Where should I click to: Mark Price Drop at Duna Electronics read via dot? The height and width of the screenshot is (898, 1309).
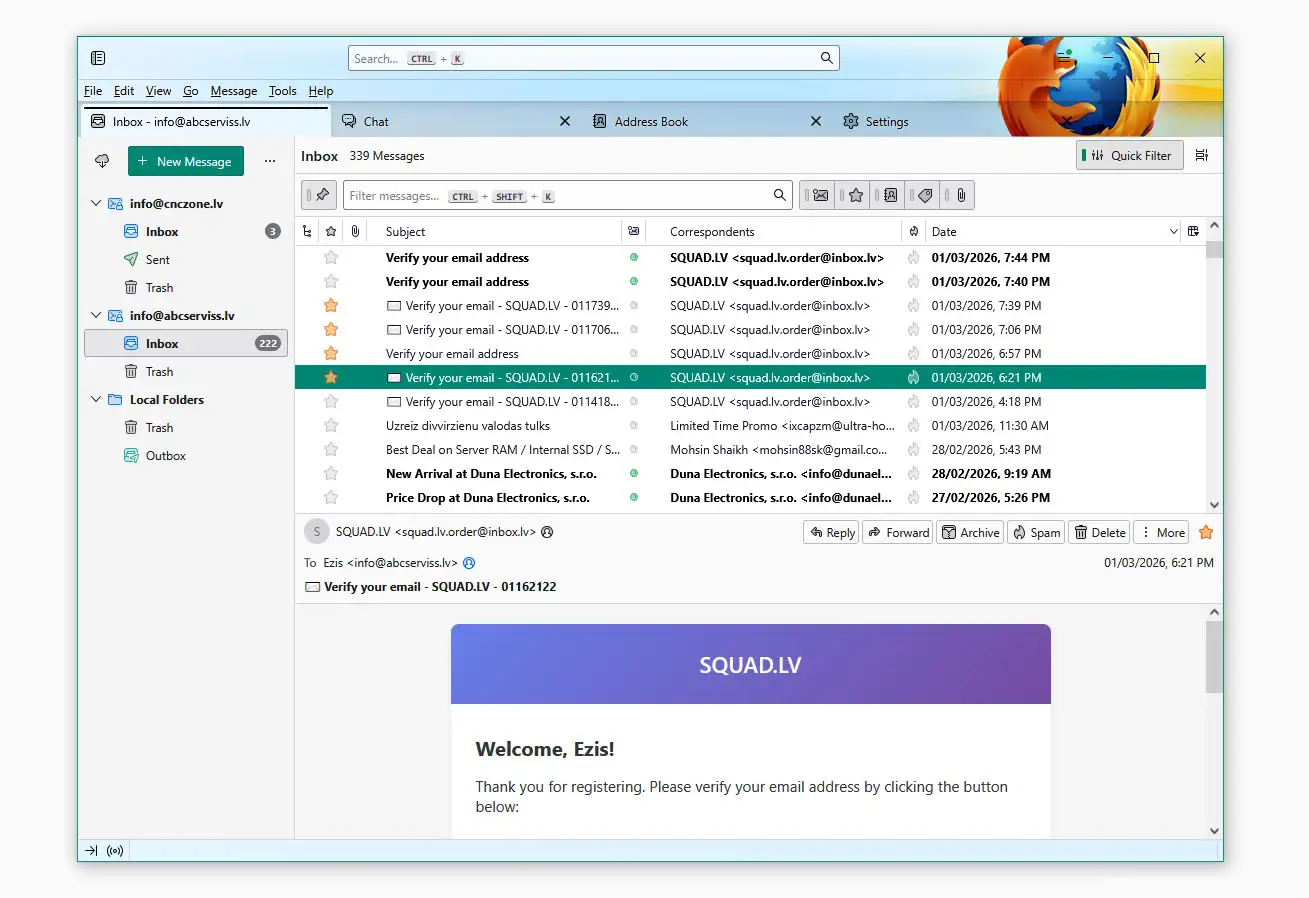click(x=633, y=497)
